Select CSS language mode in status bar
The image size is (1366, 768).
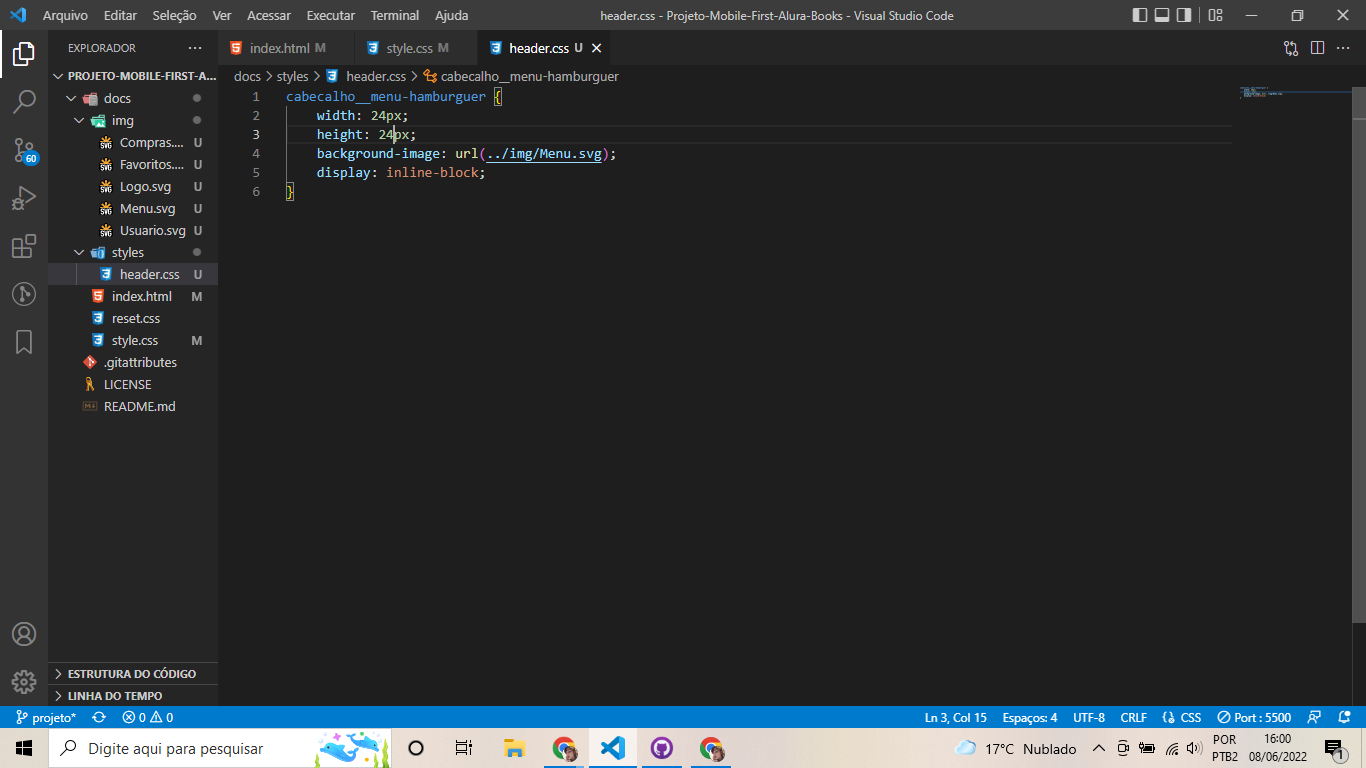[1182, 717]
